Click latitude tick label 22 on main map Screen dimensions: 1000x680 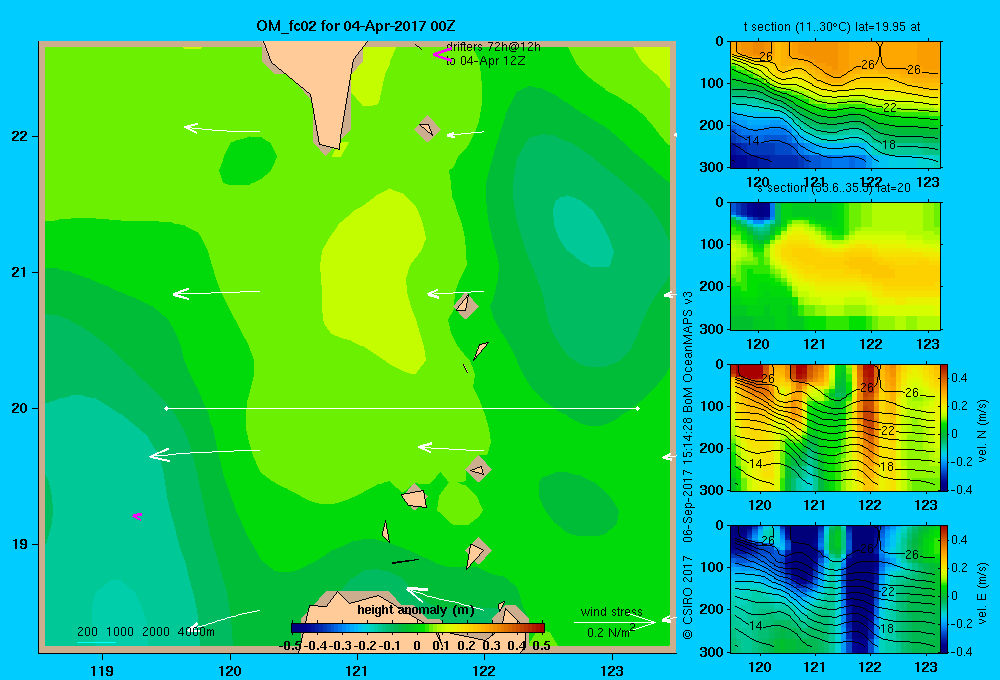coord(20,136)
